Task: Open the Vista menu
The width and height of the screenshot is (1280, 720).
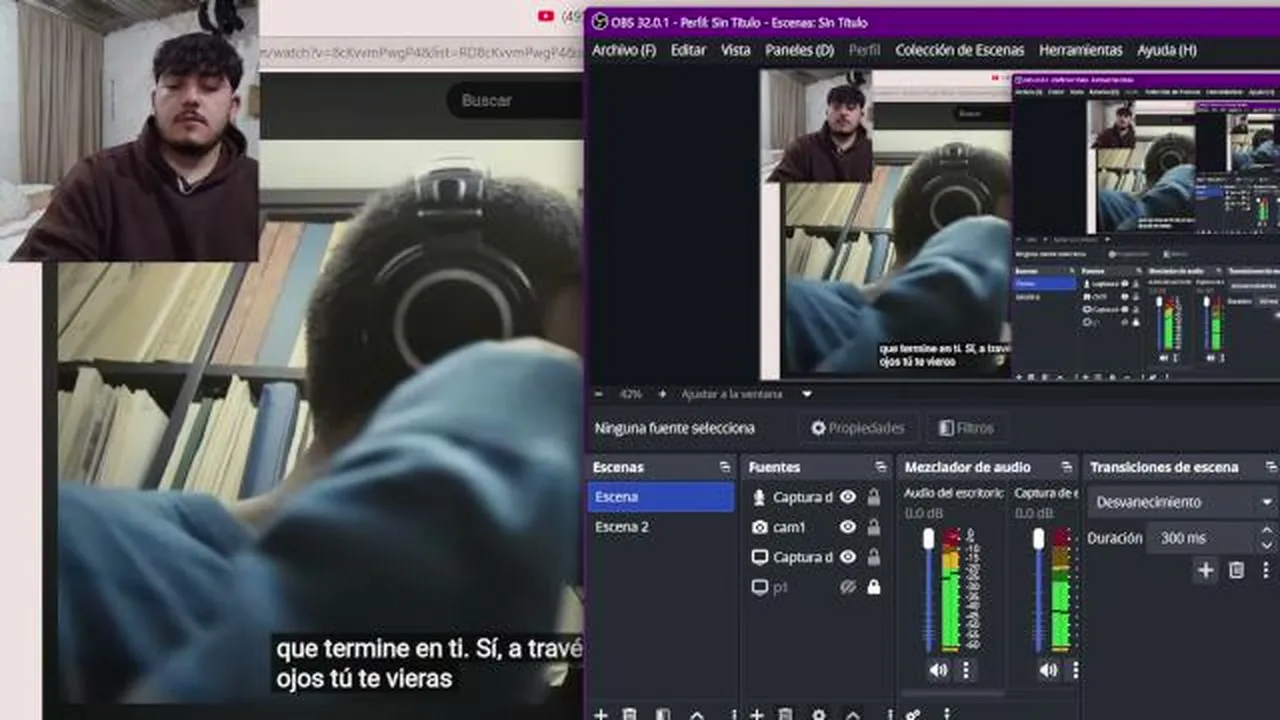Action: 735,50
